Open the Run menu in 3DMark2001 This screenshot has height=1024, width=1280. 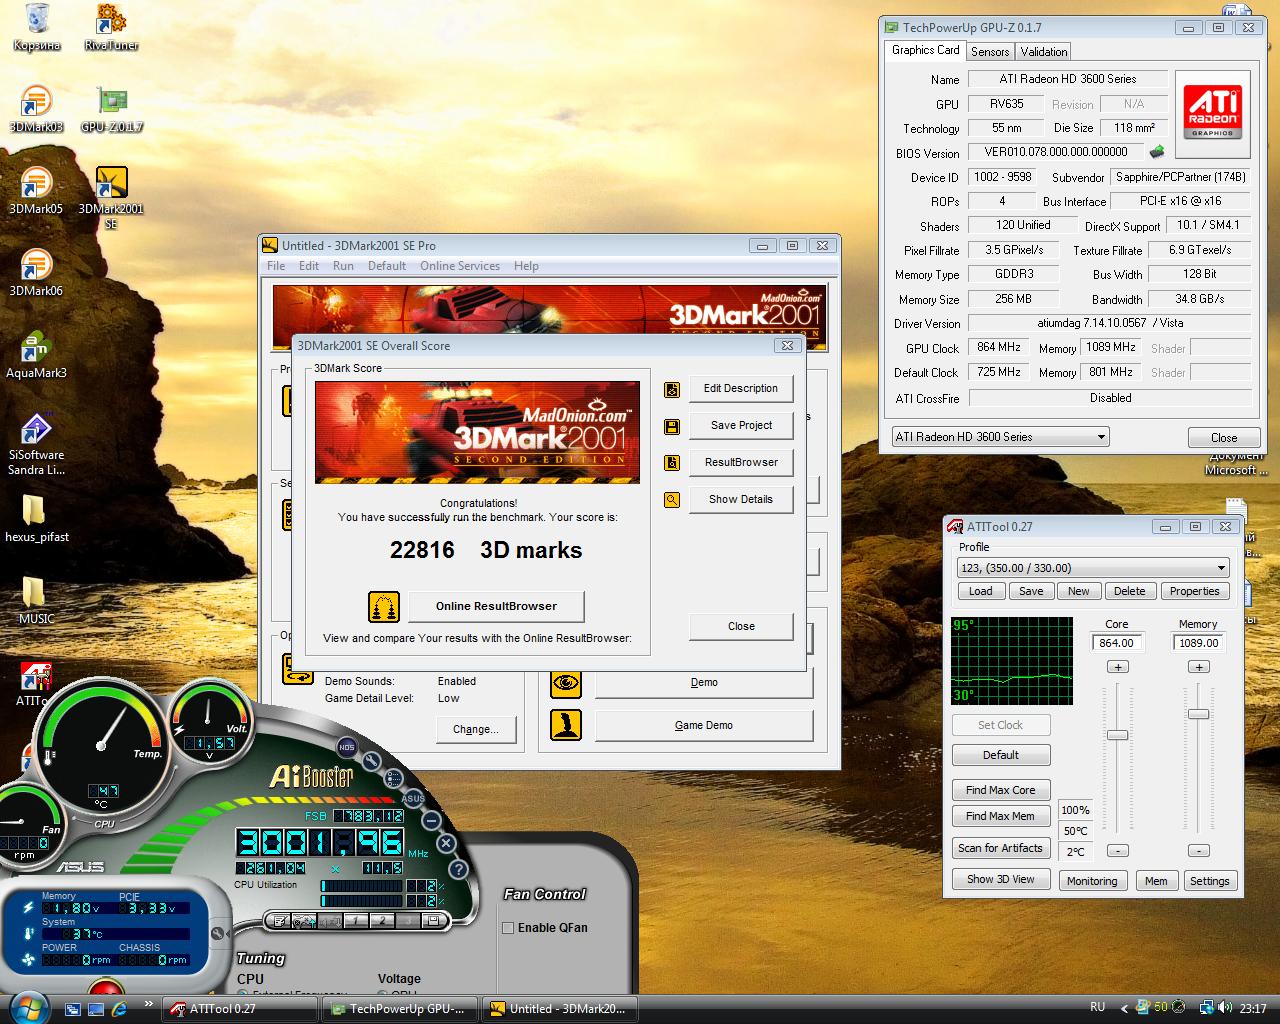[343, 266]
